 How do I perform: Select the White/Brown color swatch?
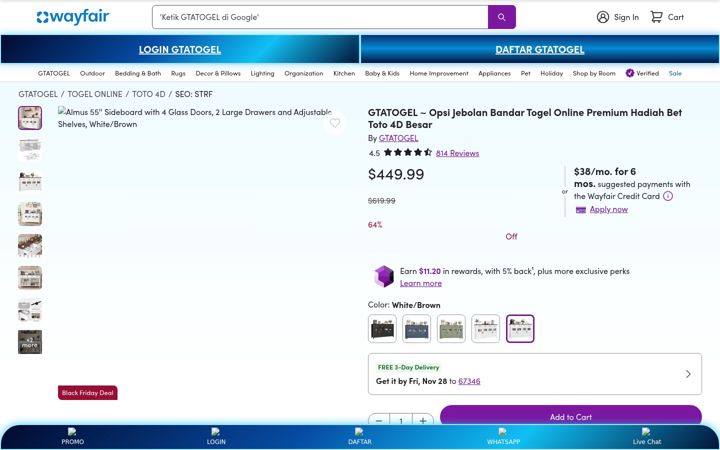pyautogui.click(x=520, y=328)
